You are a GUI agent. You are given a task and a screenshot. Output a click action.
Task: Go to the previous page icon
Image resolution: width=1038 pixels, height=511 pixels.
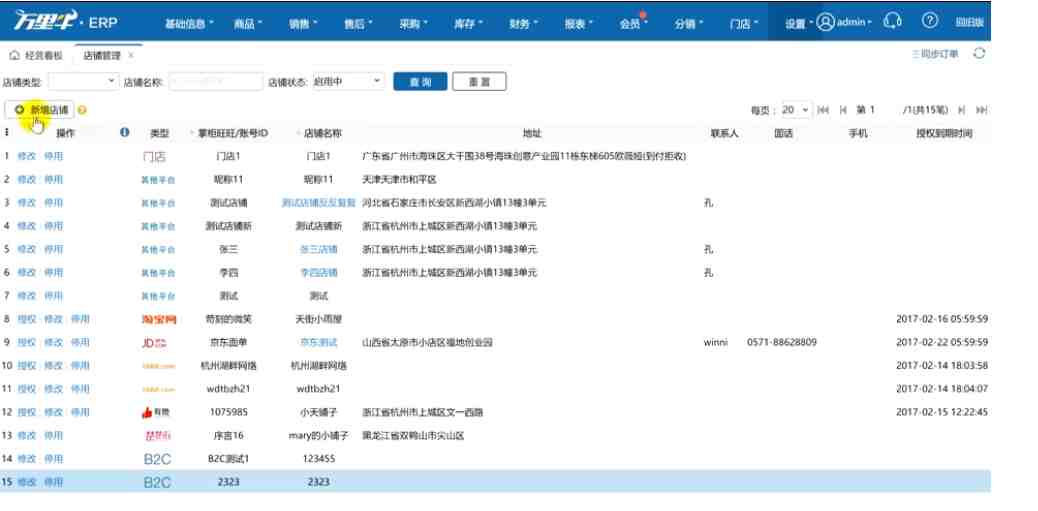pos(843,110)
